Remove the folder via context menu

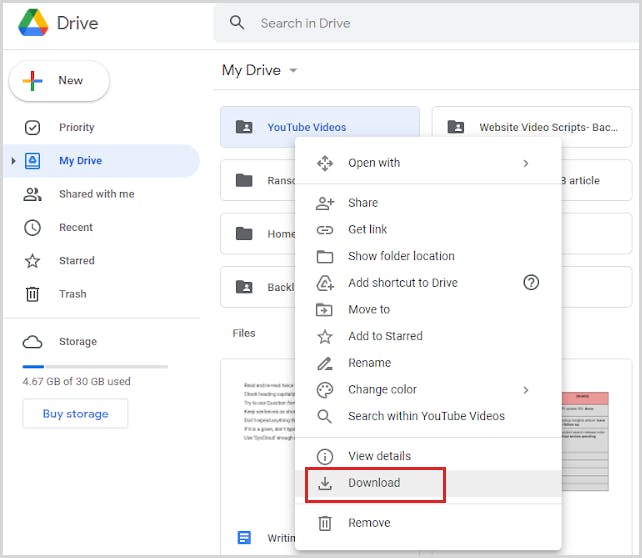369,523
